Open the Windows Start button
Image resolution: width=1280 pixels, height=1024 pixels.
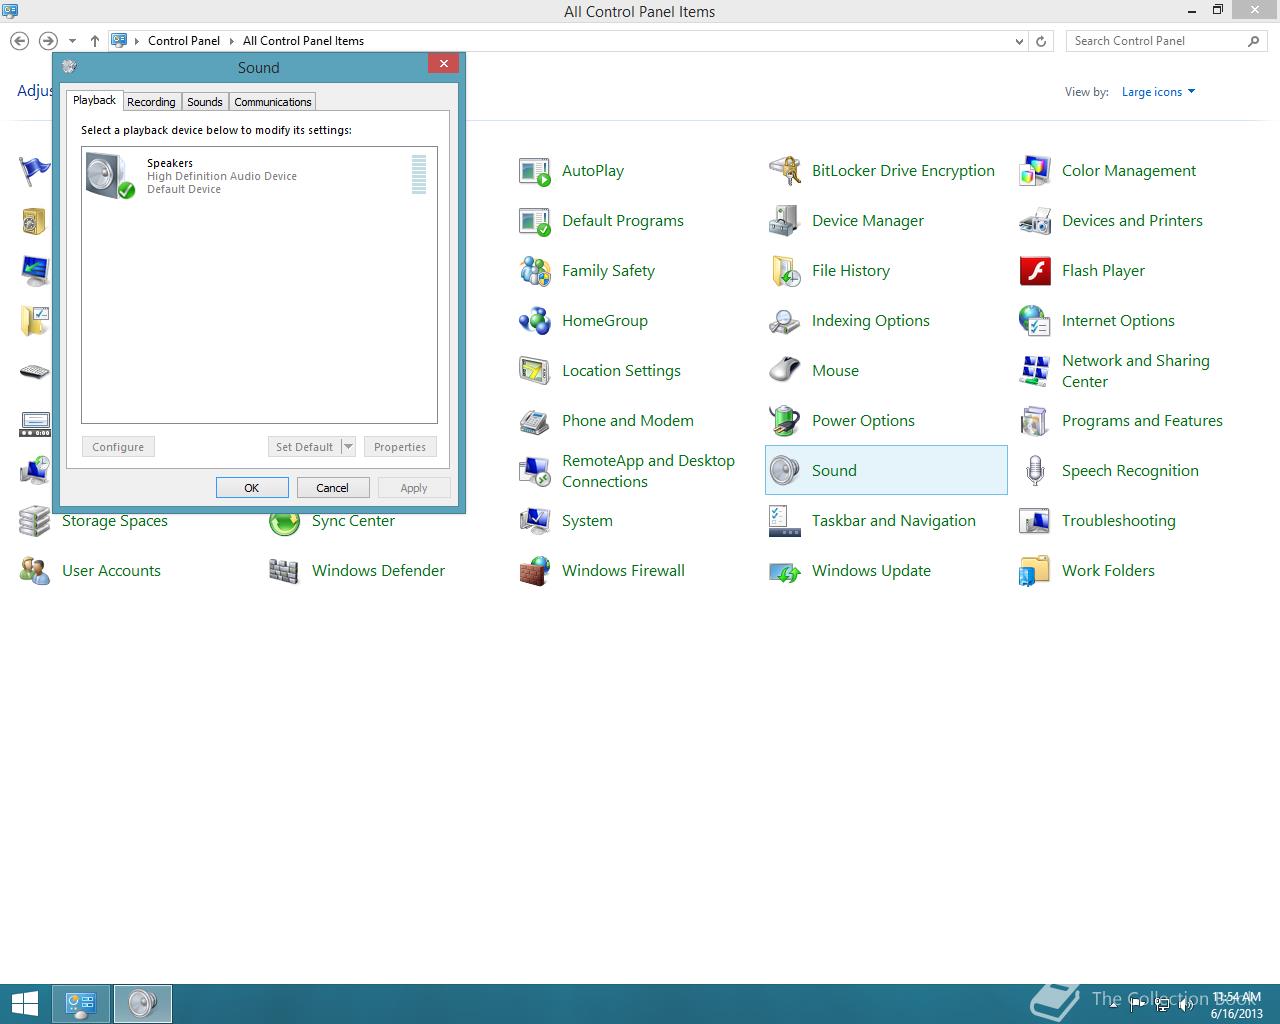24,1004
